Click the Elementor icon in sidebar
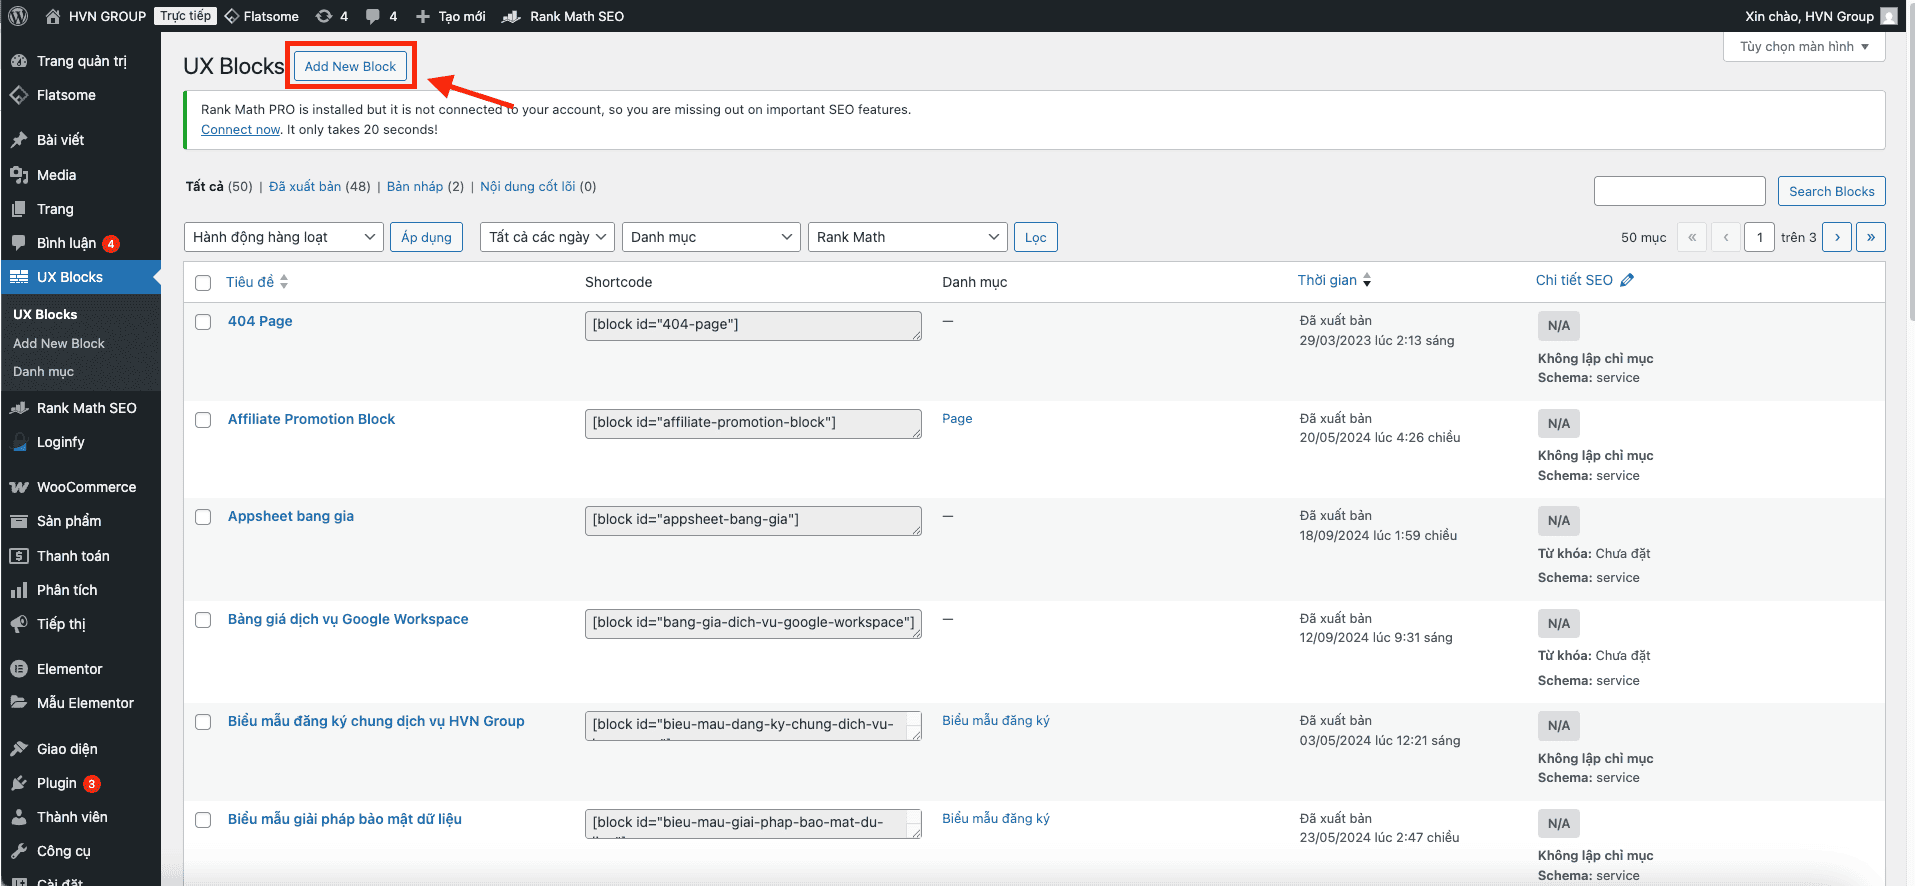1915x886 pixels. pos(19,669)
